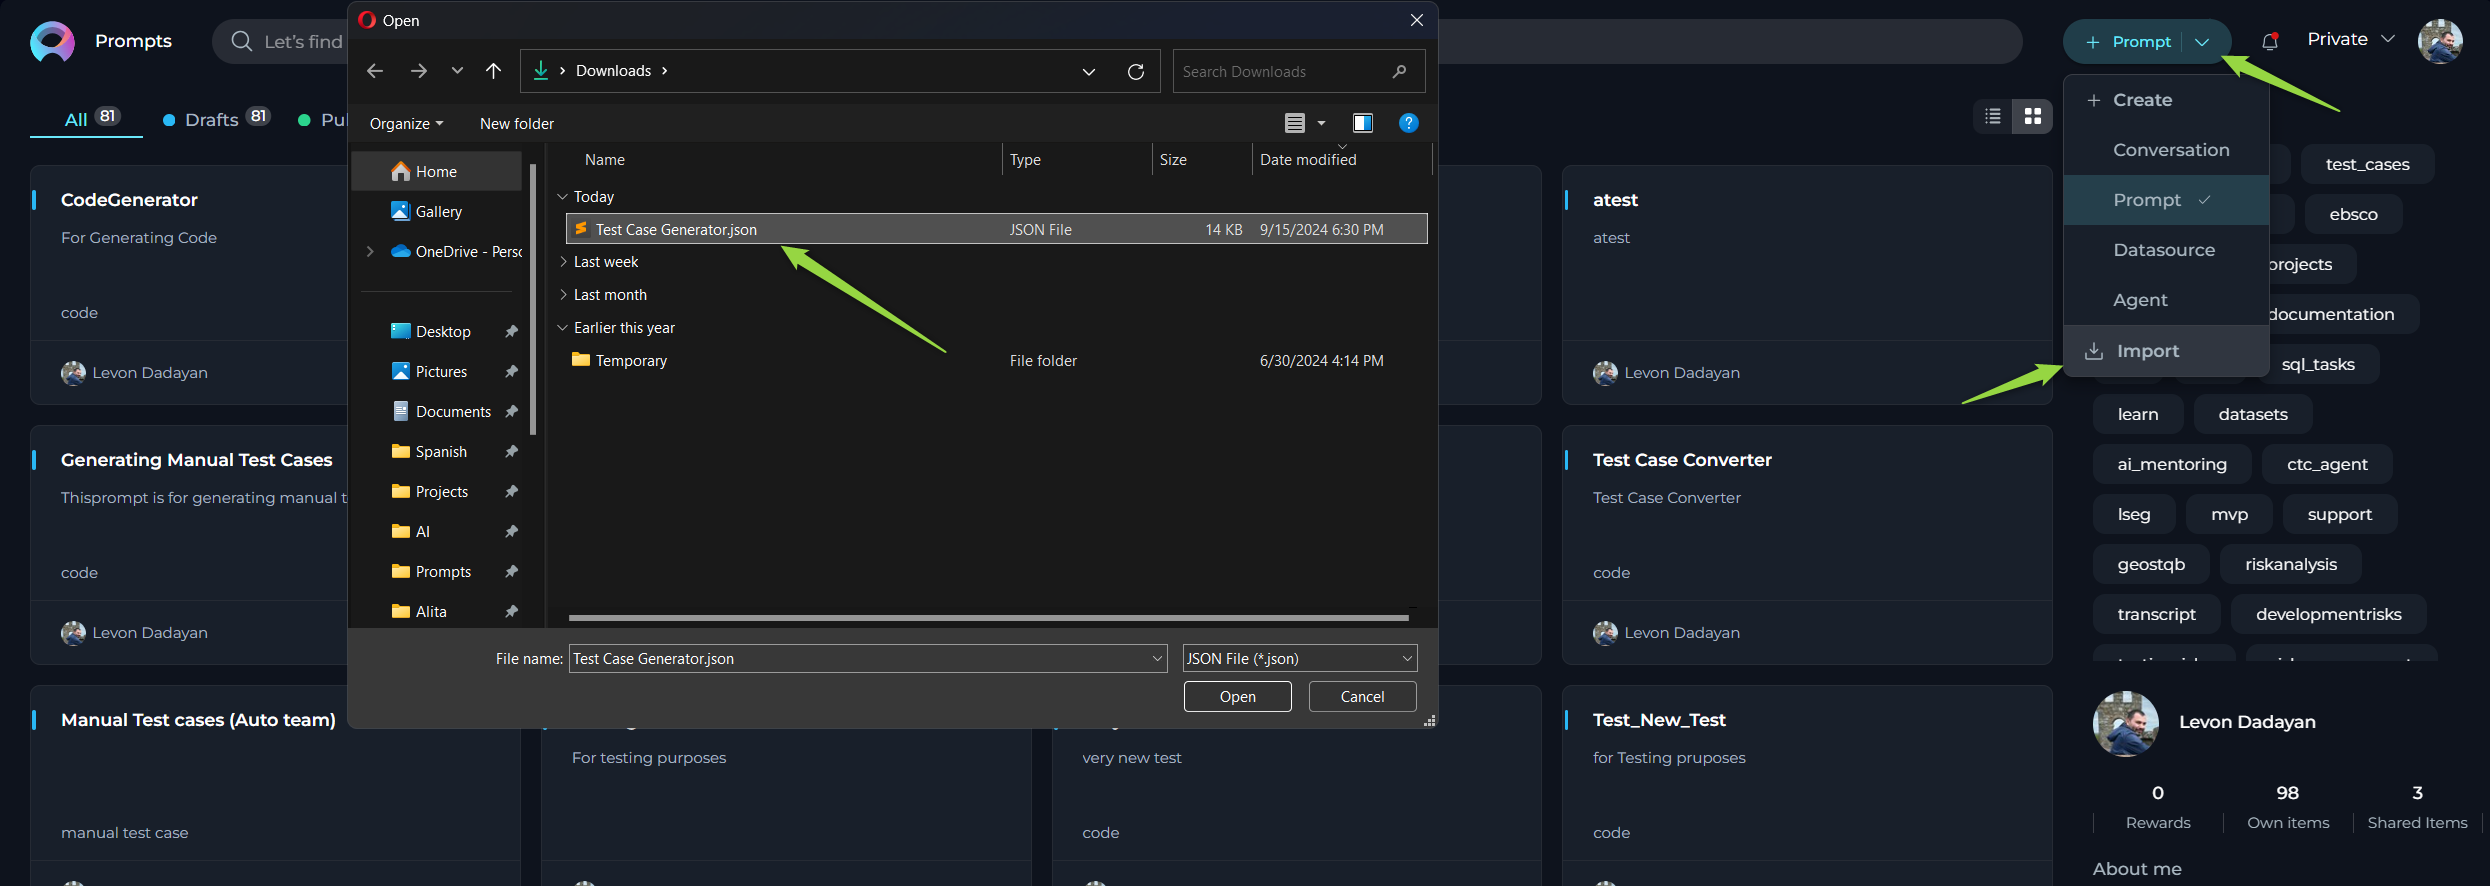Screen dimensions: 2490x886
Task: Click the user avatar at top right
Action: 2440,41
